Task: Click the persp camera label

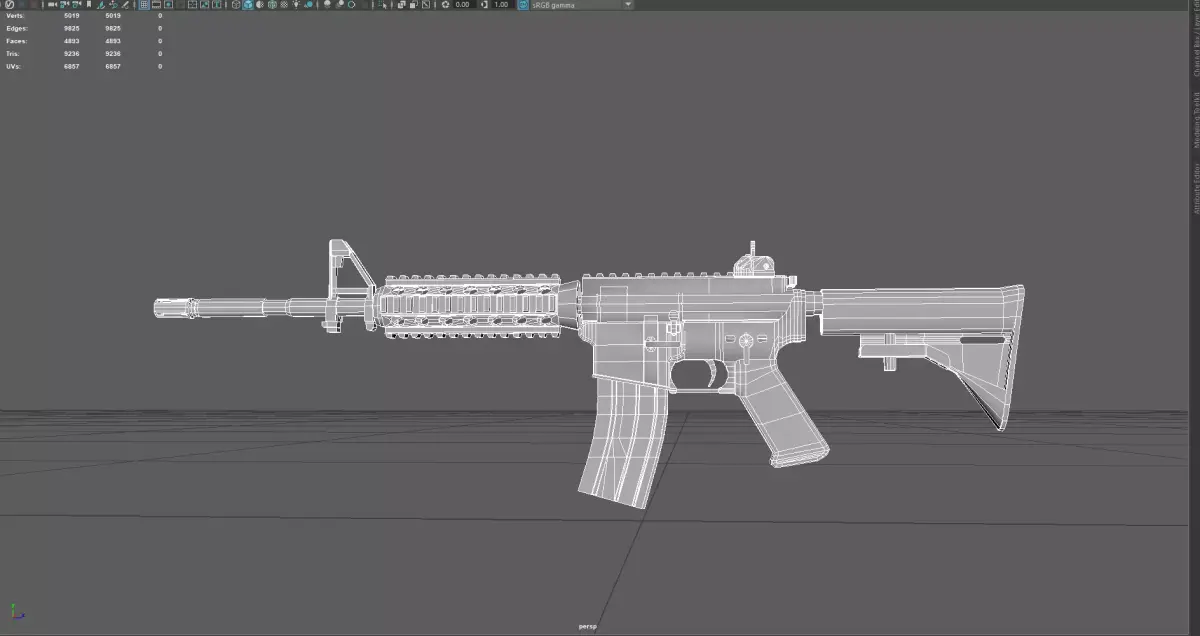Action: [x=588, y=627]
